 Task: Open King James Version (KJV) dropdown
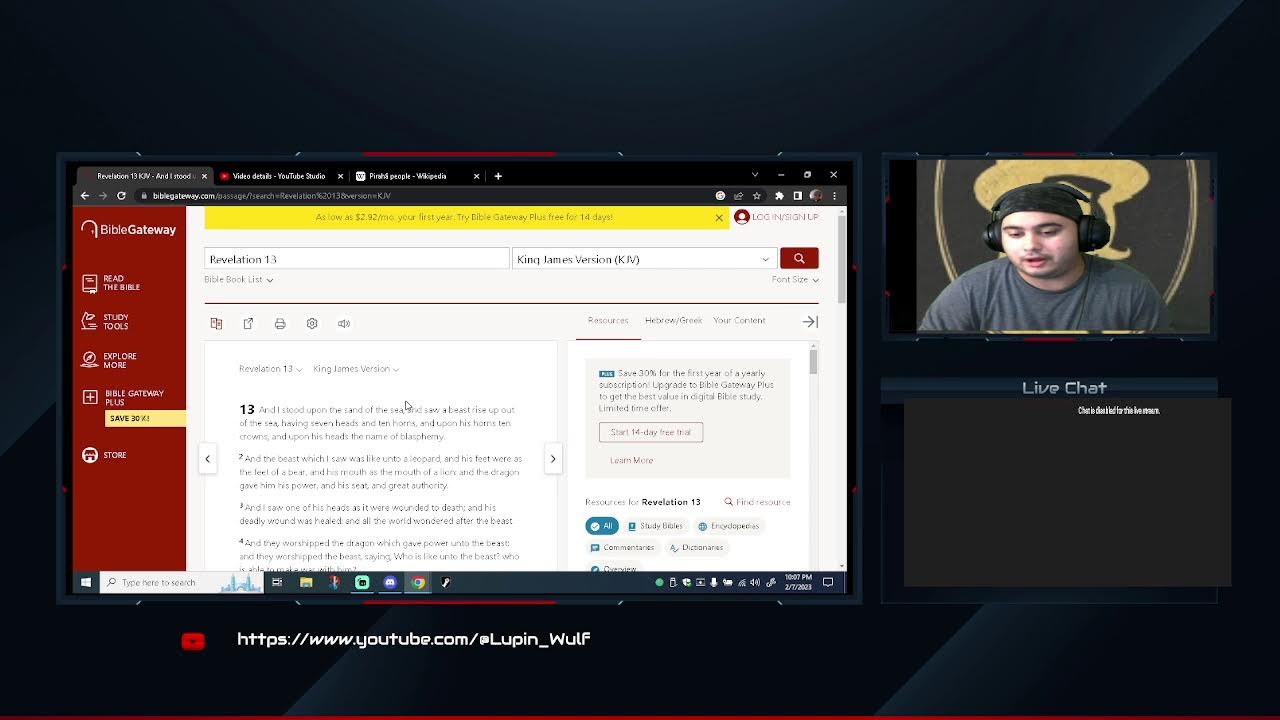644,259
